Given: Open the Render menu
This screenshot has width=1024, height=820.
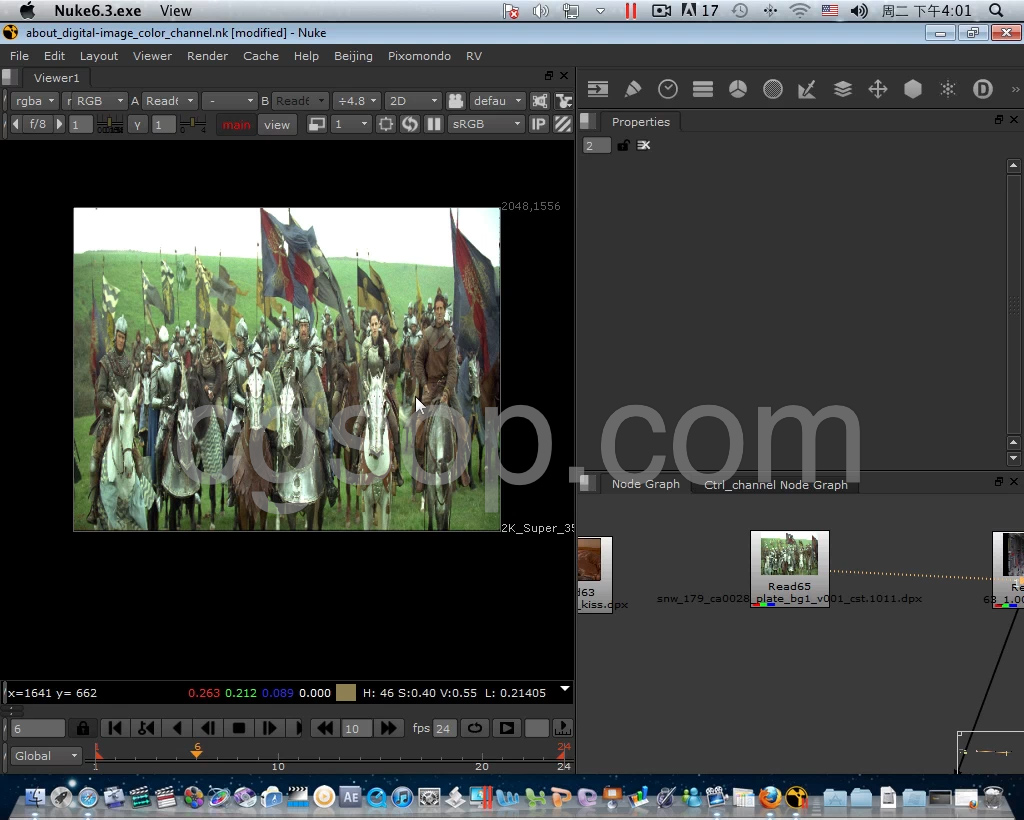Looking at the screenshot, I should [x=207, y=56].
